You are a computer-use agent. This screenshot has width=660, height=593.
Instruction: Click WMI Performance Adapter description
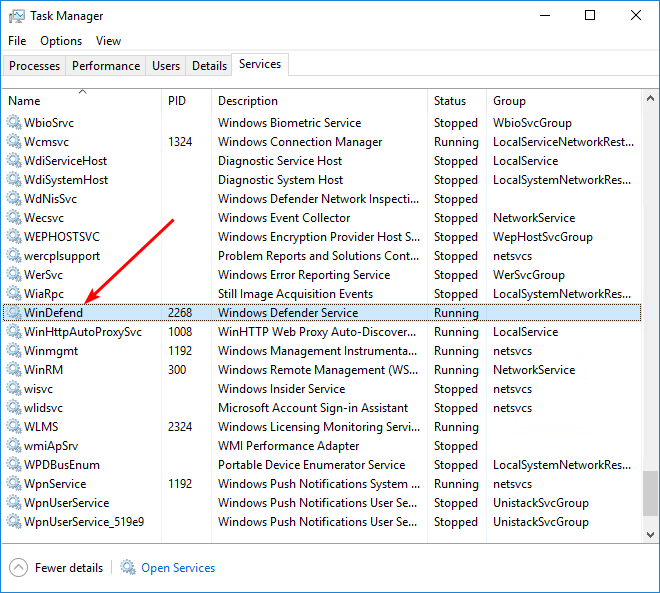coord(289,446)
